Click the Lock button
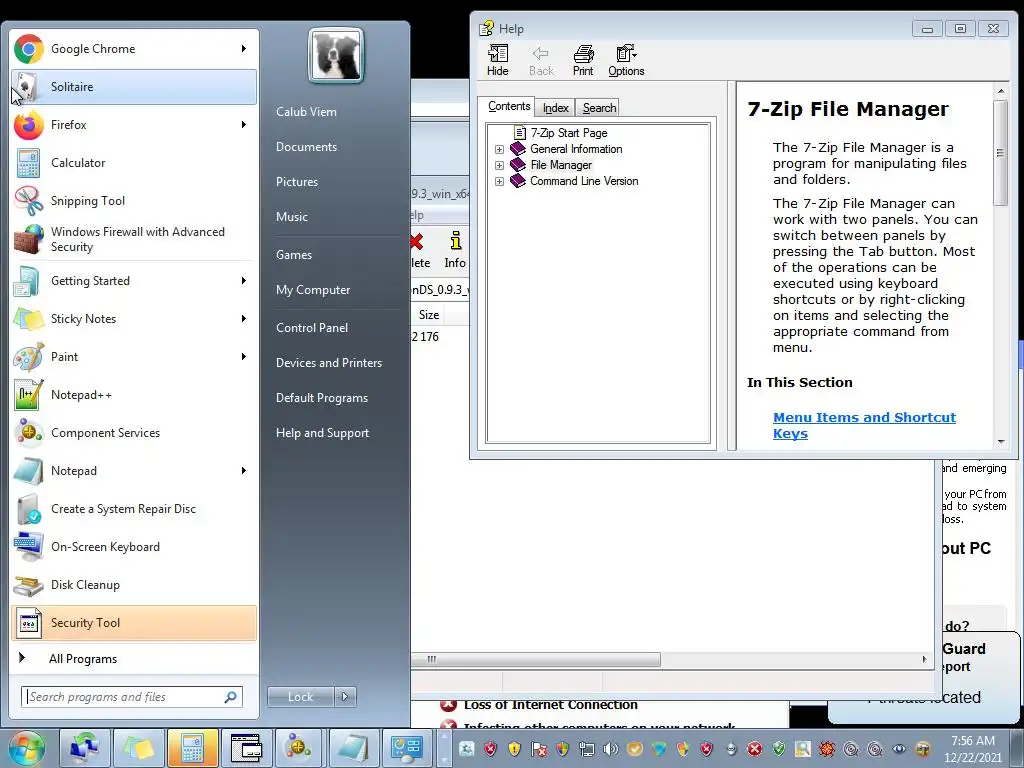This screenshot has width=1024, height=768. (x=300, y=697)
